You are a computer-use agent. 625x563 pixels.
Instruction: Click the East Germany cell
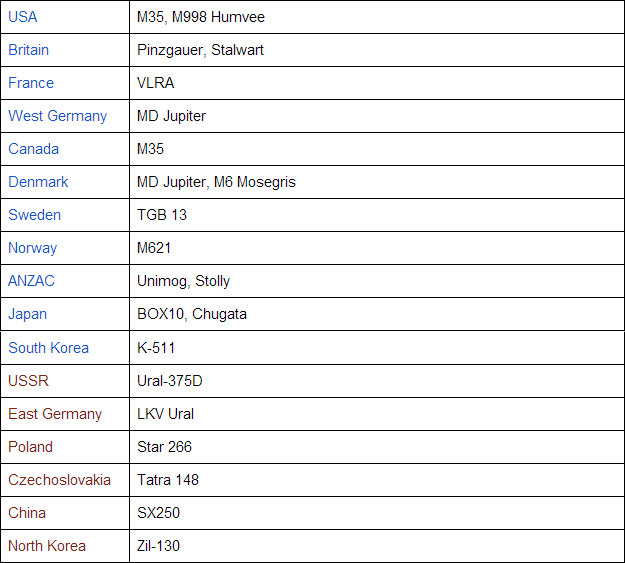[65, 414]
